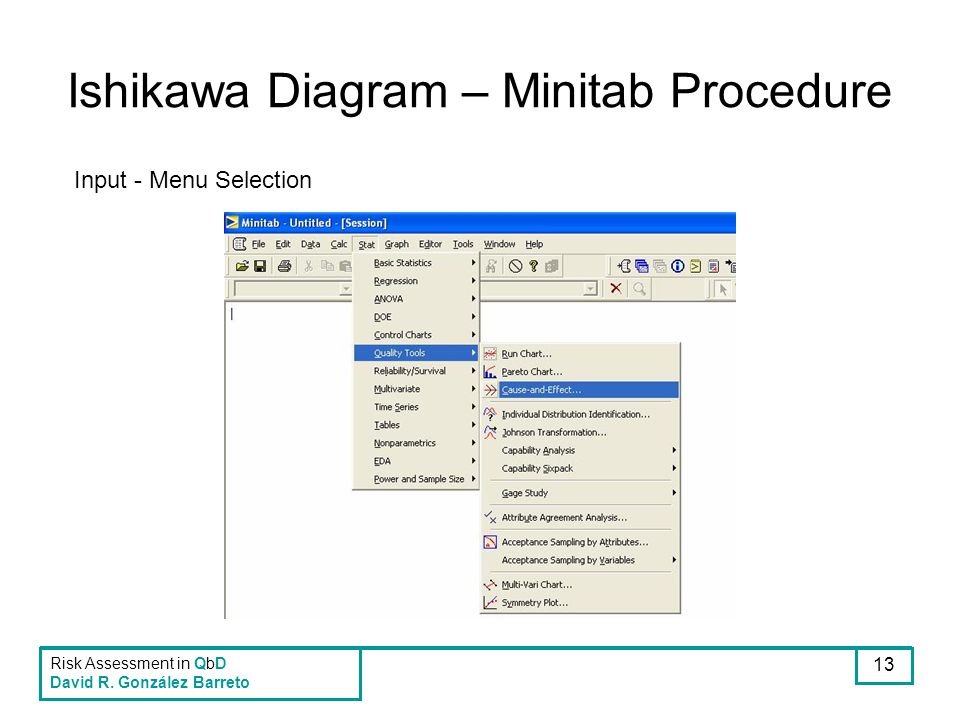Click the red X delete icon

(x=616, y=288)
